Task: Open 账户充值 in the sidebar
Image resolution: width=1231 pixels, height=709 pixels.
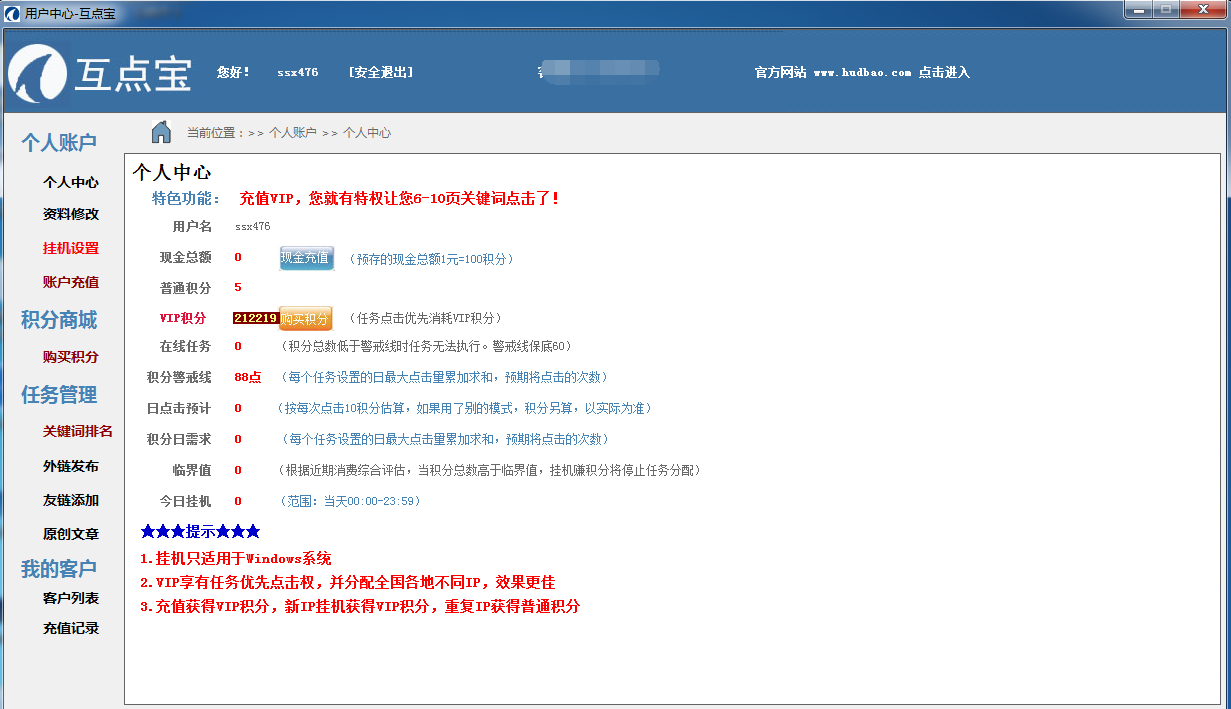Action: click(71, 282)
